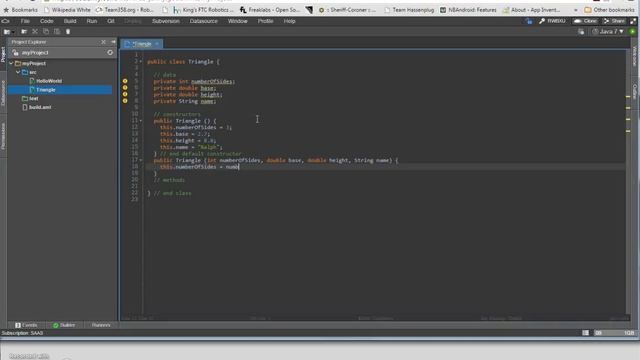Open the Code menu

coord(47,21)
